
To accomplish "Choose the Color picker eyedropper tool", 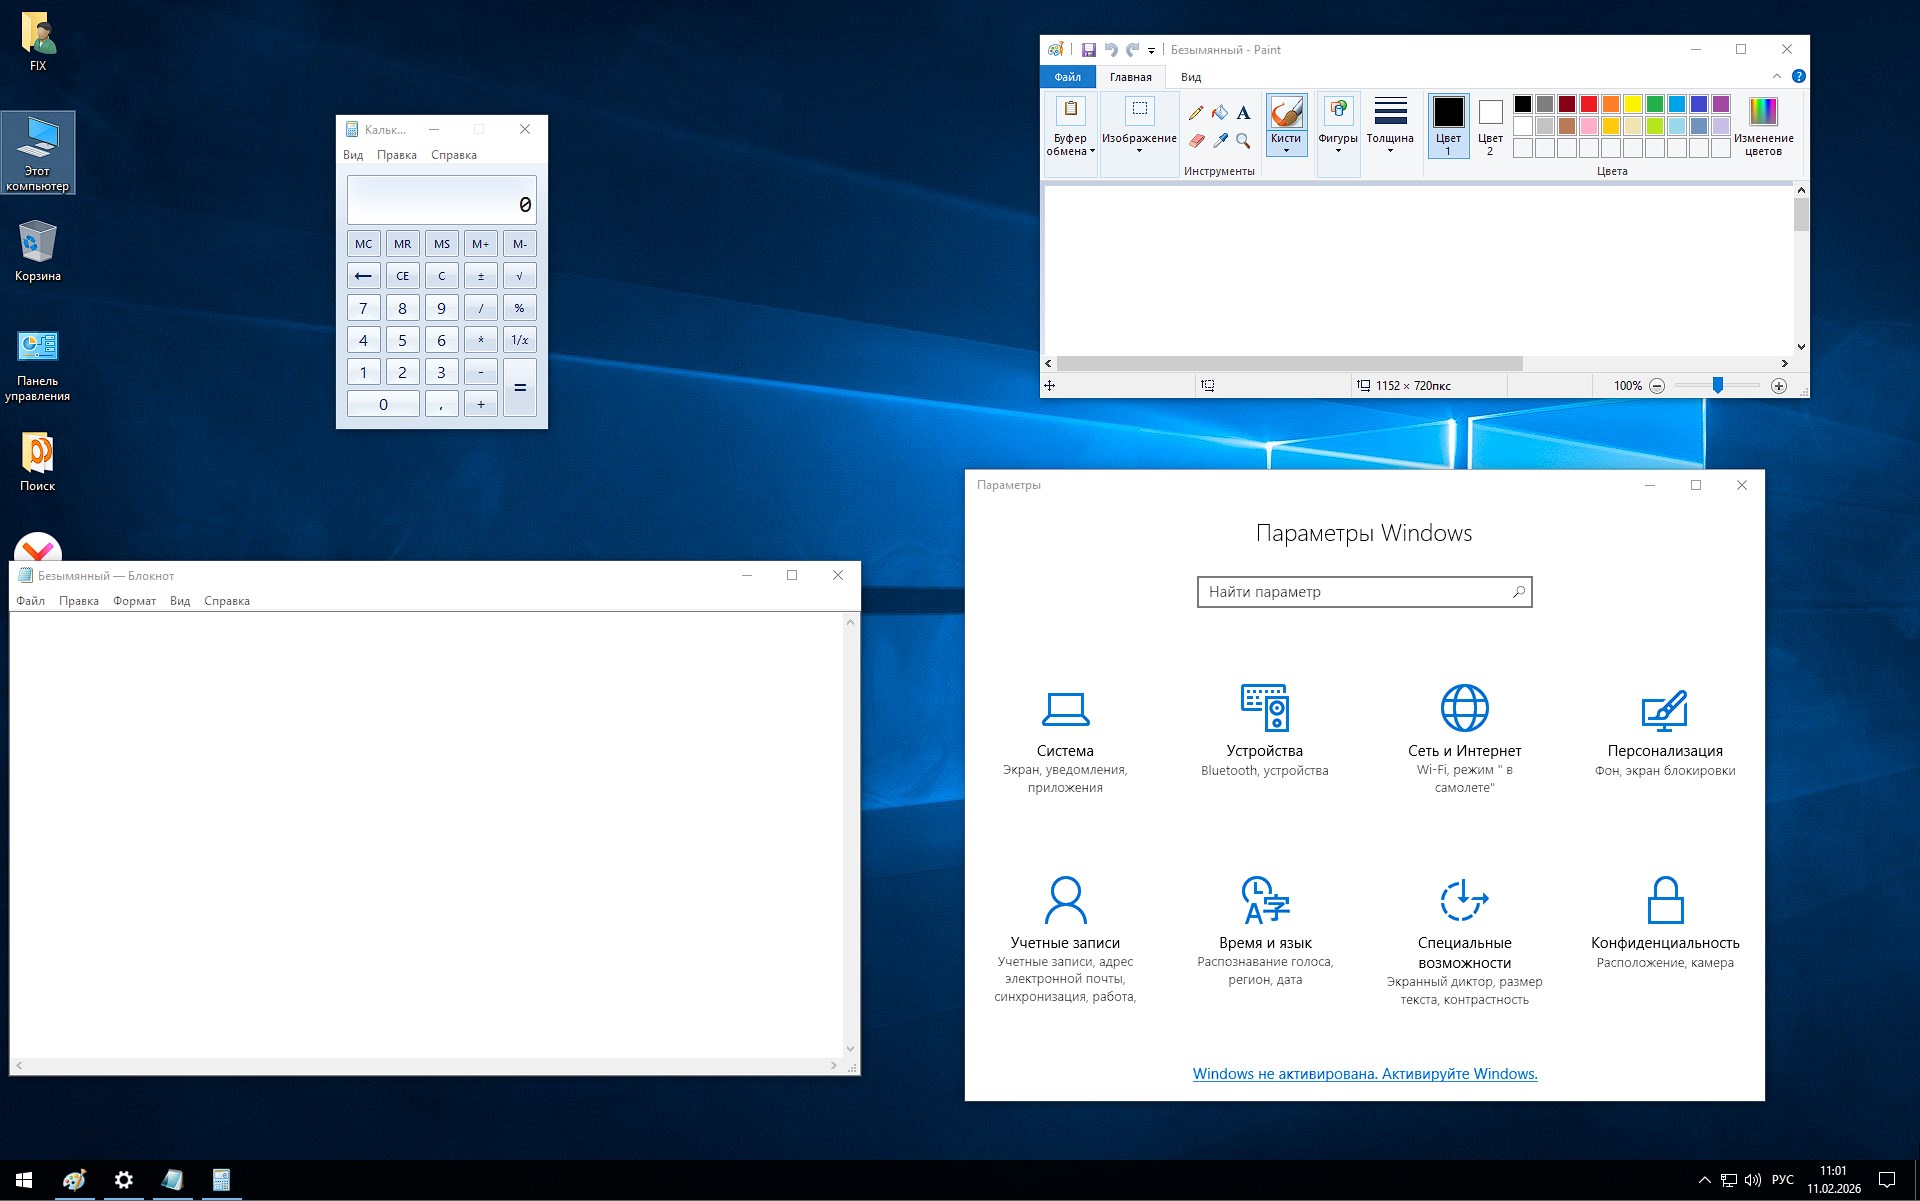I will coord(1220,141).
